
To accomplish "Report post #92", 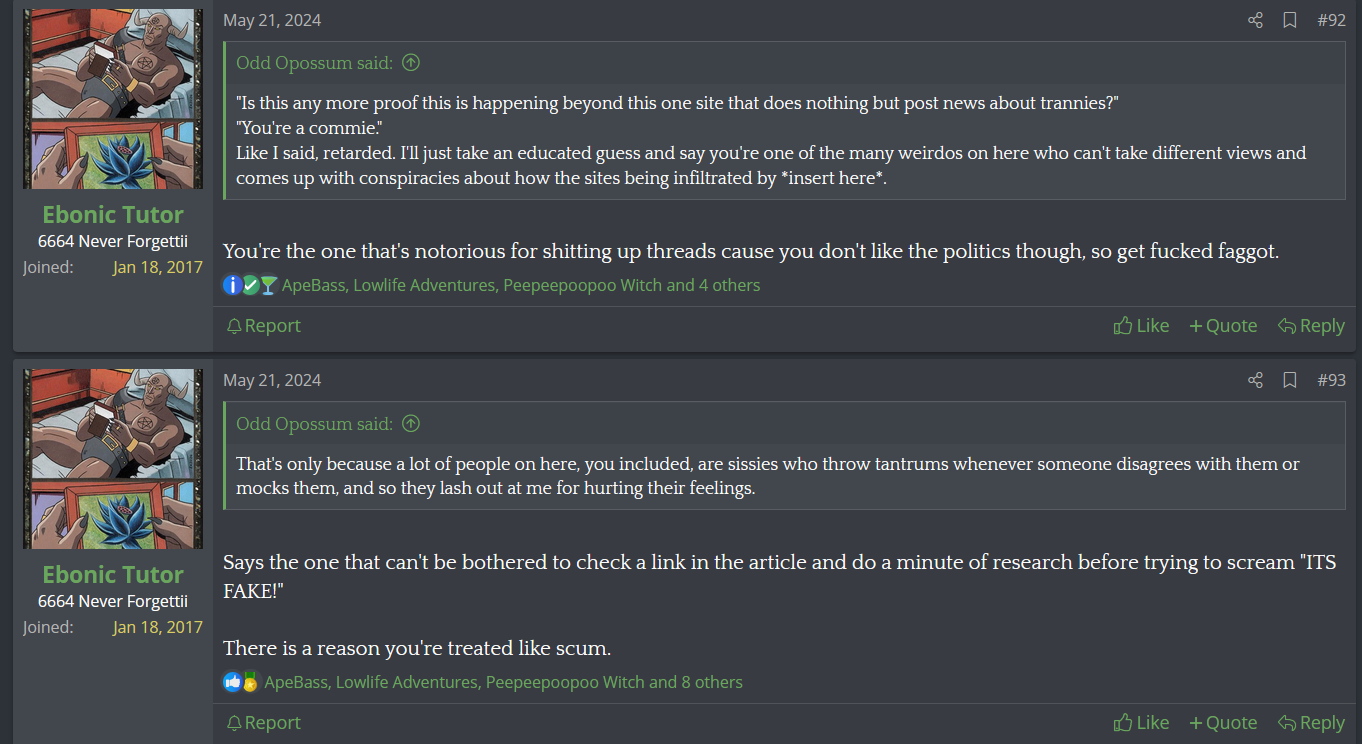I will click(263, 325).
